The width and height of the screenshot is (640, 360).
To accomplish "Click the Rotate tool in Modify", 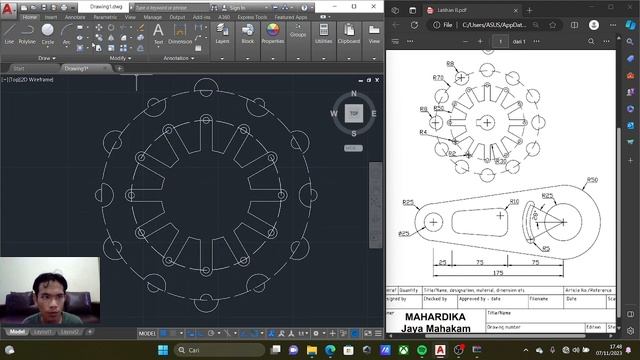I will pyautogui.click(x=111, y=27).
